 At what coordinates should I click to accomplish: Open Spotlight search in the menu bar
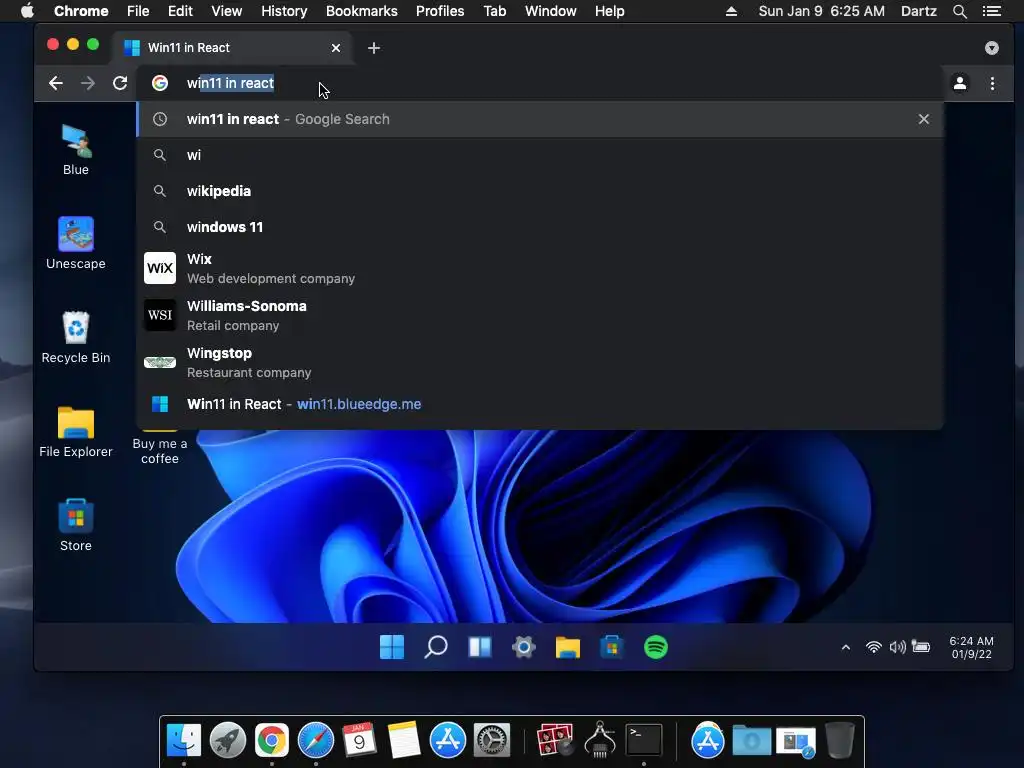point(959,11)
